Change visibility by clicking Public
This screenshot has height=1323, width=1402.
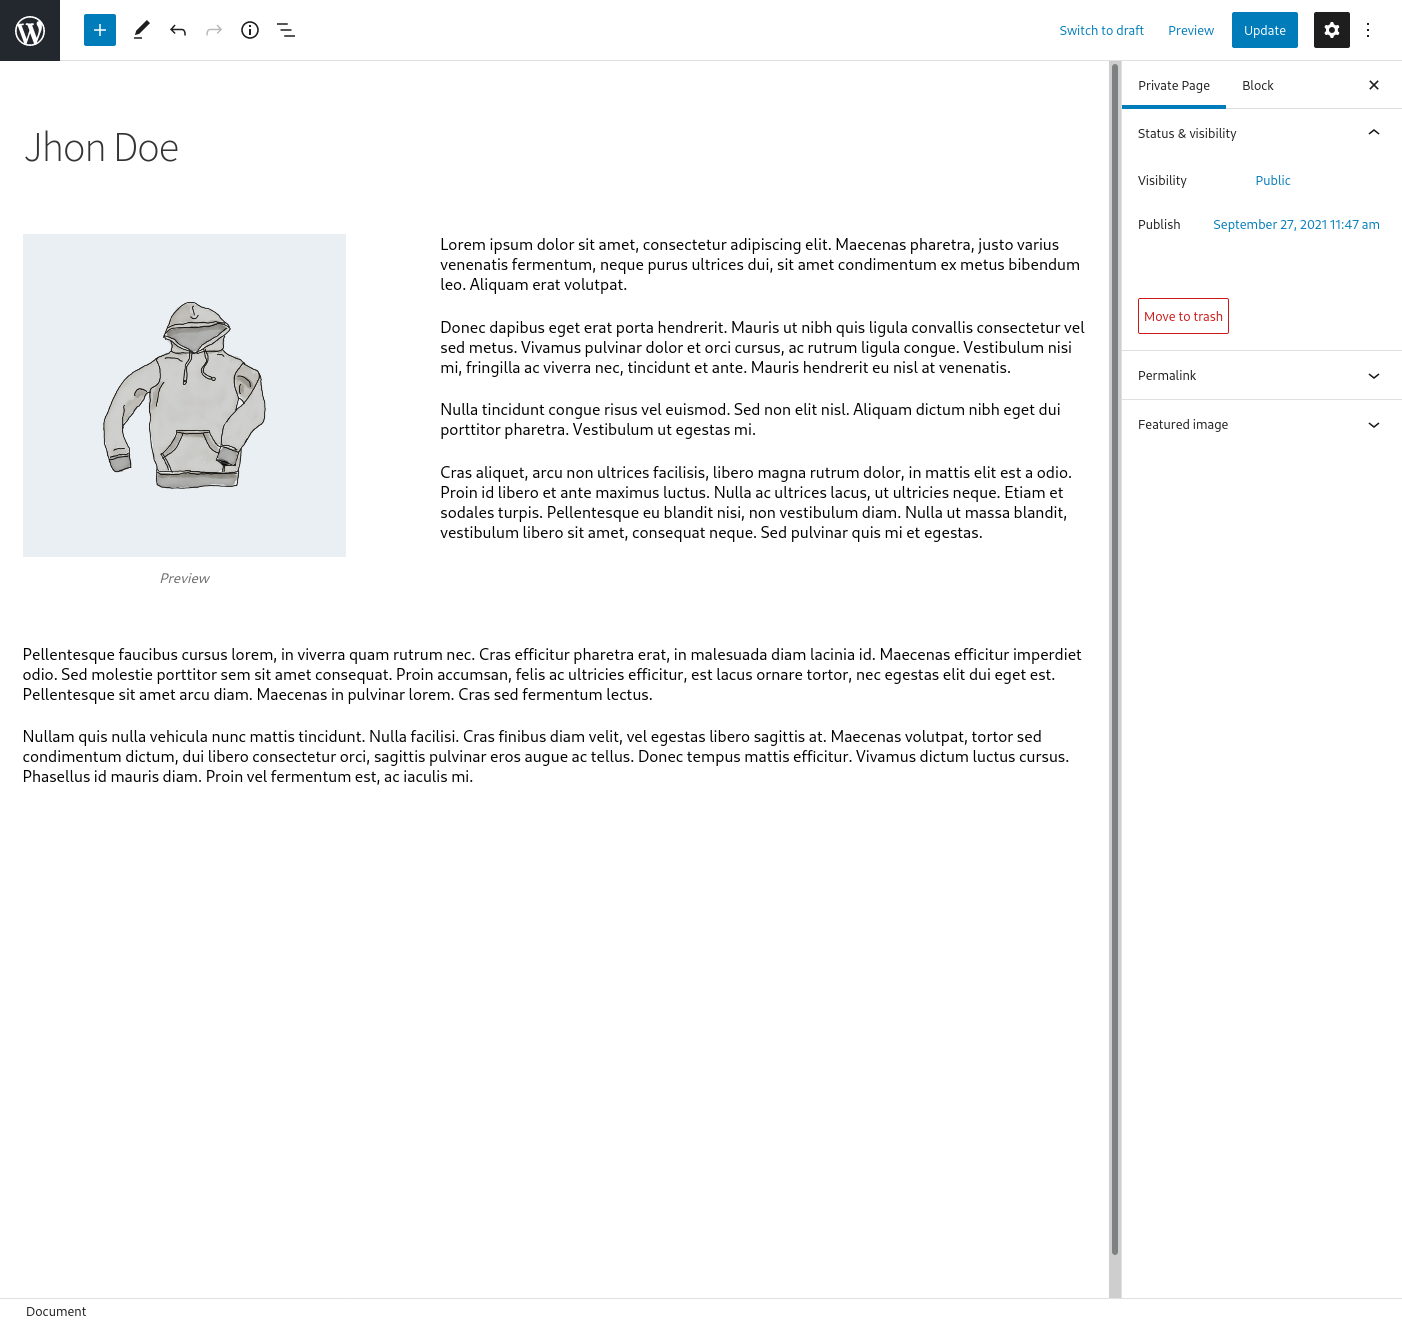coord(1272,180)
